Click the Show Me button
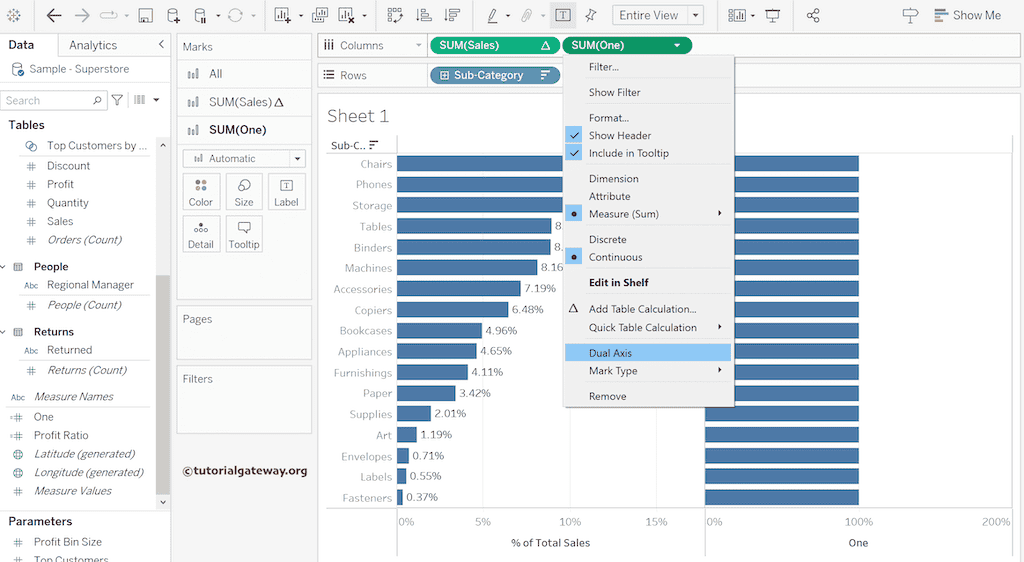Screen dimensions: 1024x562 click(966, 16)
